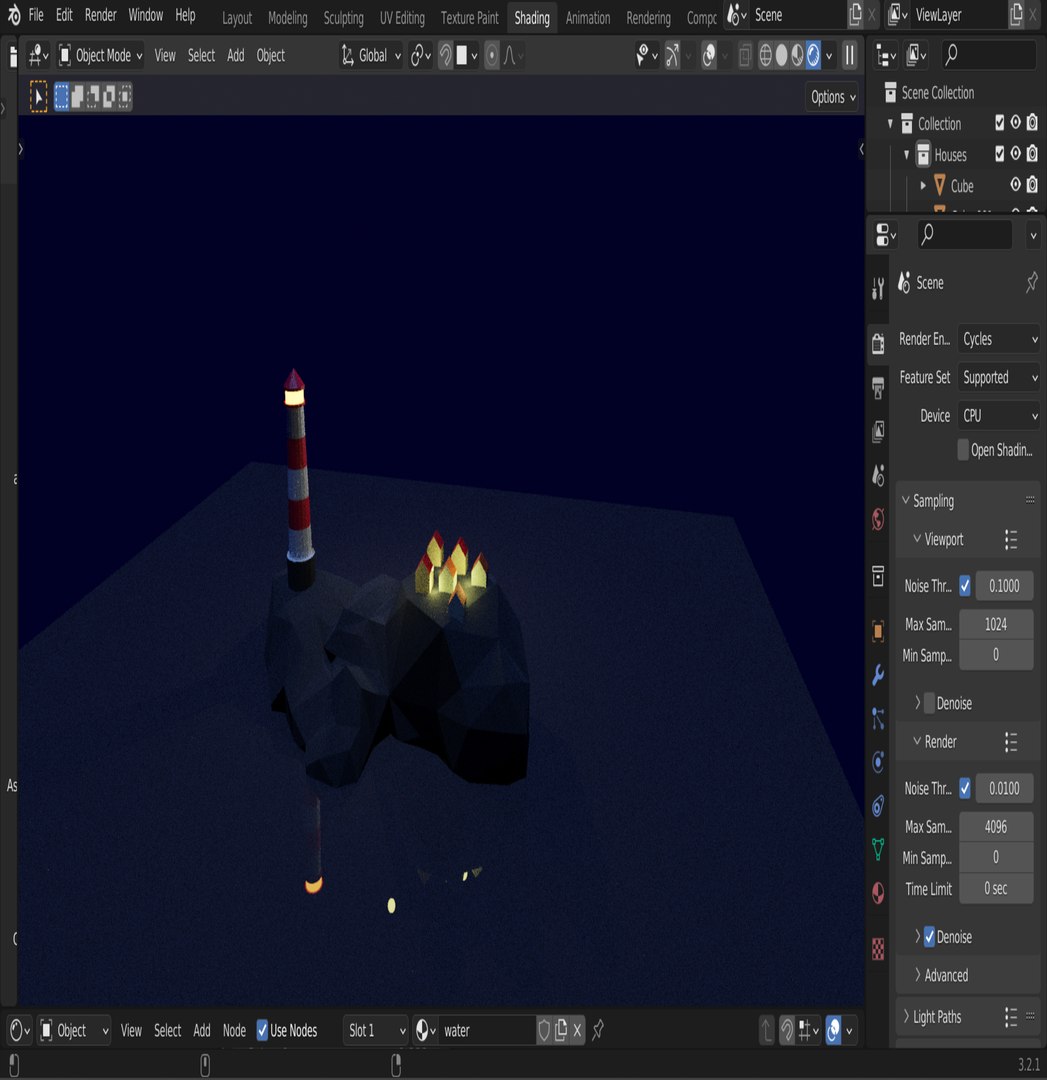This screenshot has width=1047, height=1080.
Task: Duplicate the water material
Action: click(561, 1030)
